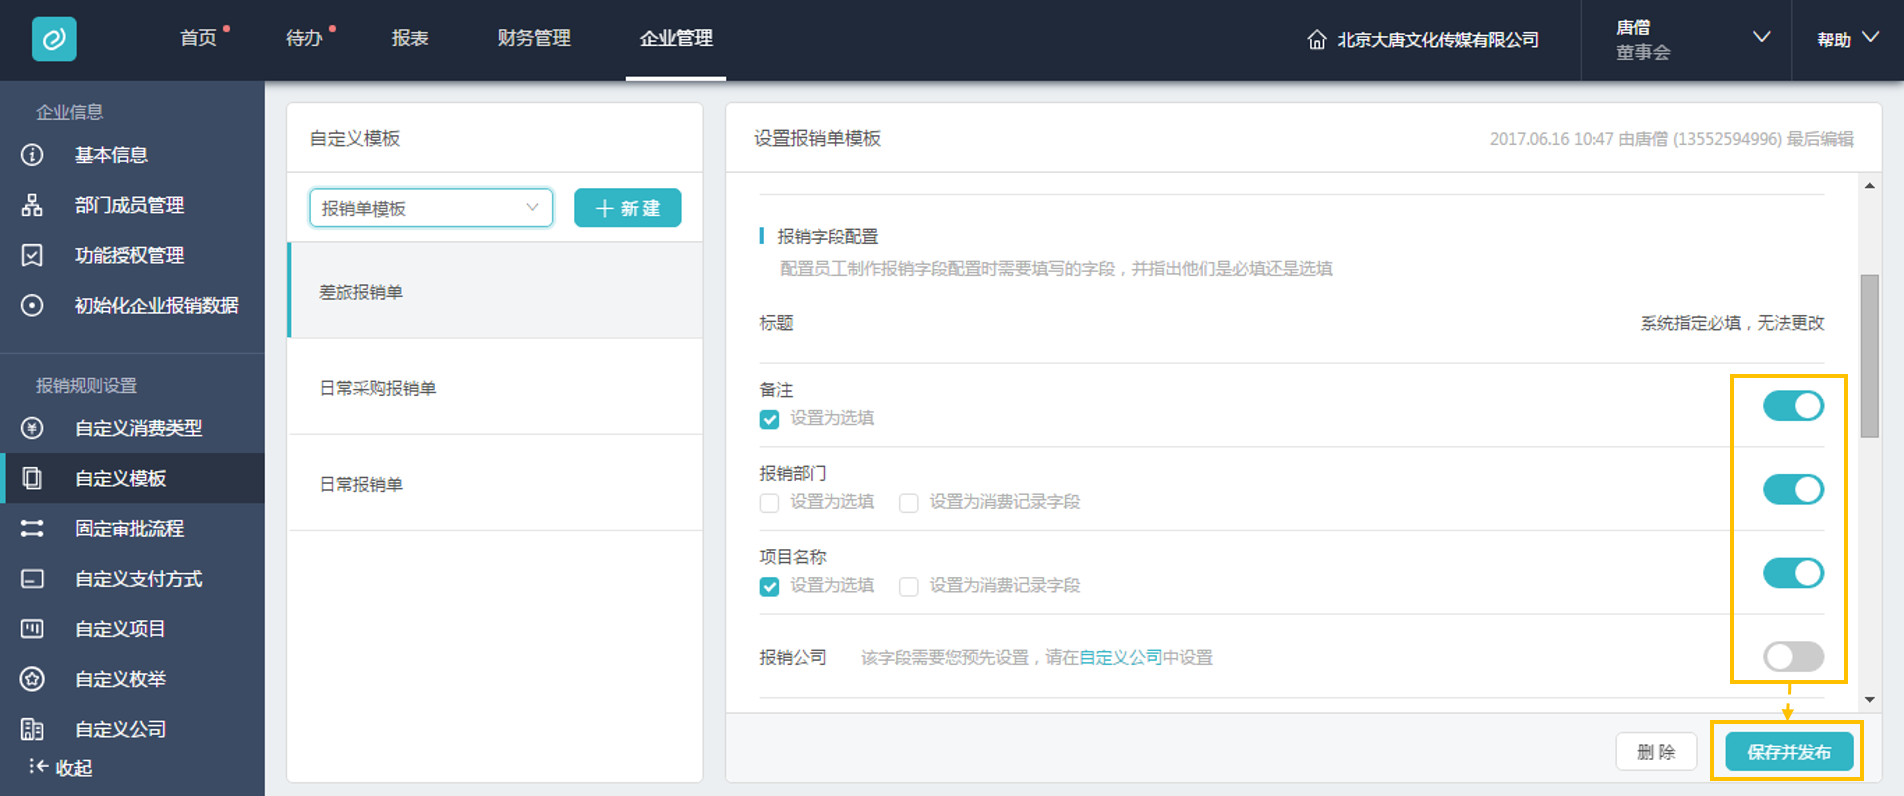Select the 企业管理 tab
This screenshot has height=796, width=1904.
(676, 38)
